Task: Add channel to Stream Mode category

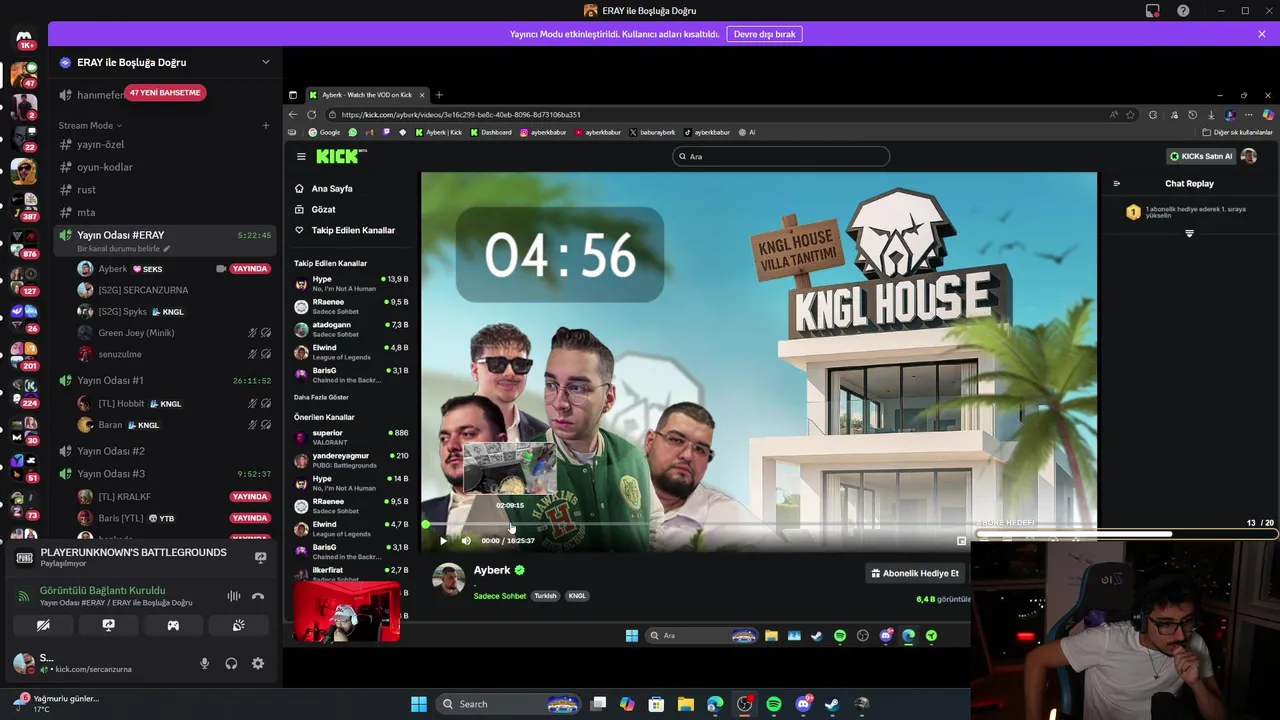Action: pos(265,125)
